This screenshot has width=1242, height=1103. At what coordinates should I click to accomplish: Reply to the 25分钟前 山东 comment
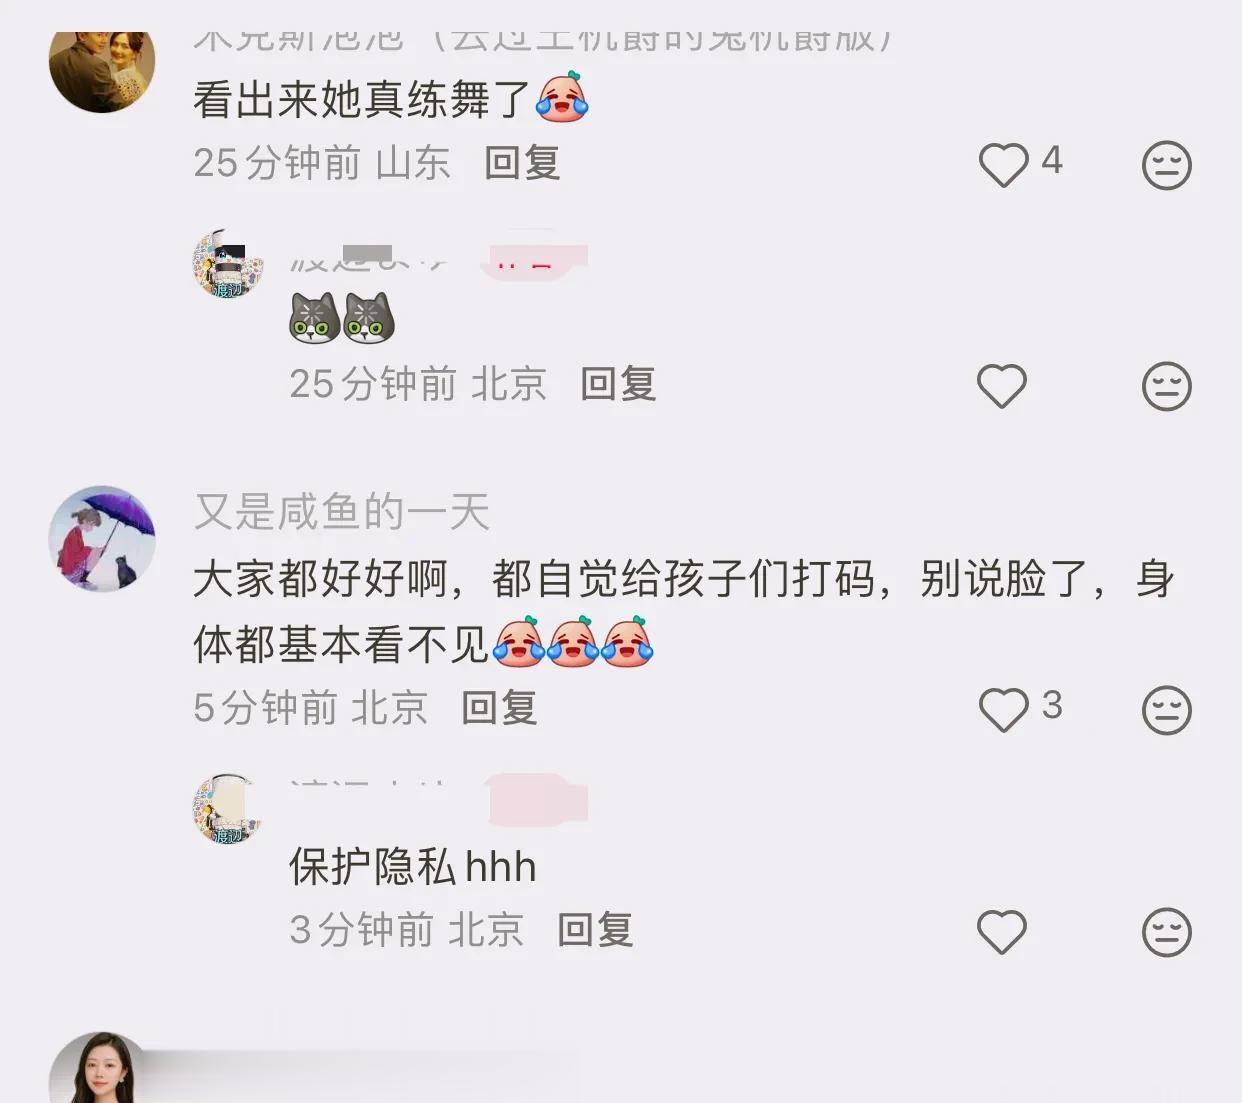tap(522, 163)
